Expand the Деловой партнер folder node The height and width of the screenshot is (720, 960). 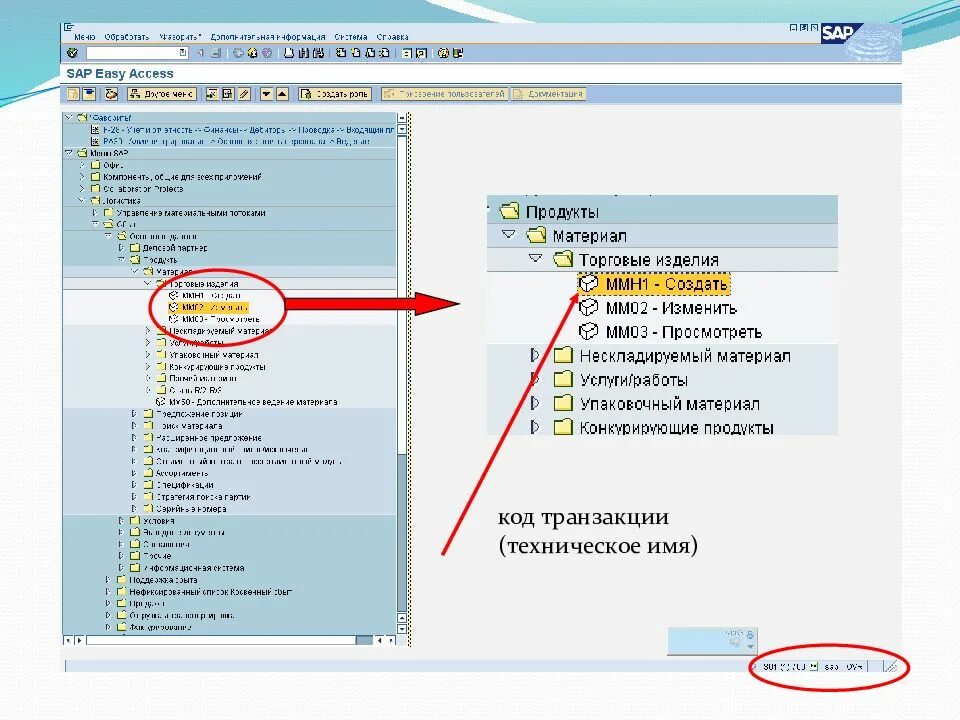(x=121, y=248)
